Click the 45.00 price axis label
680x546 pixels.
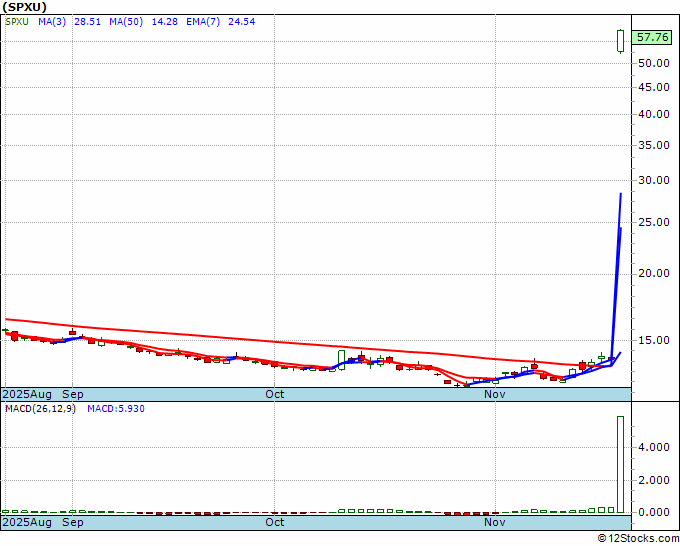tap(654, 87)
